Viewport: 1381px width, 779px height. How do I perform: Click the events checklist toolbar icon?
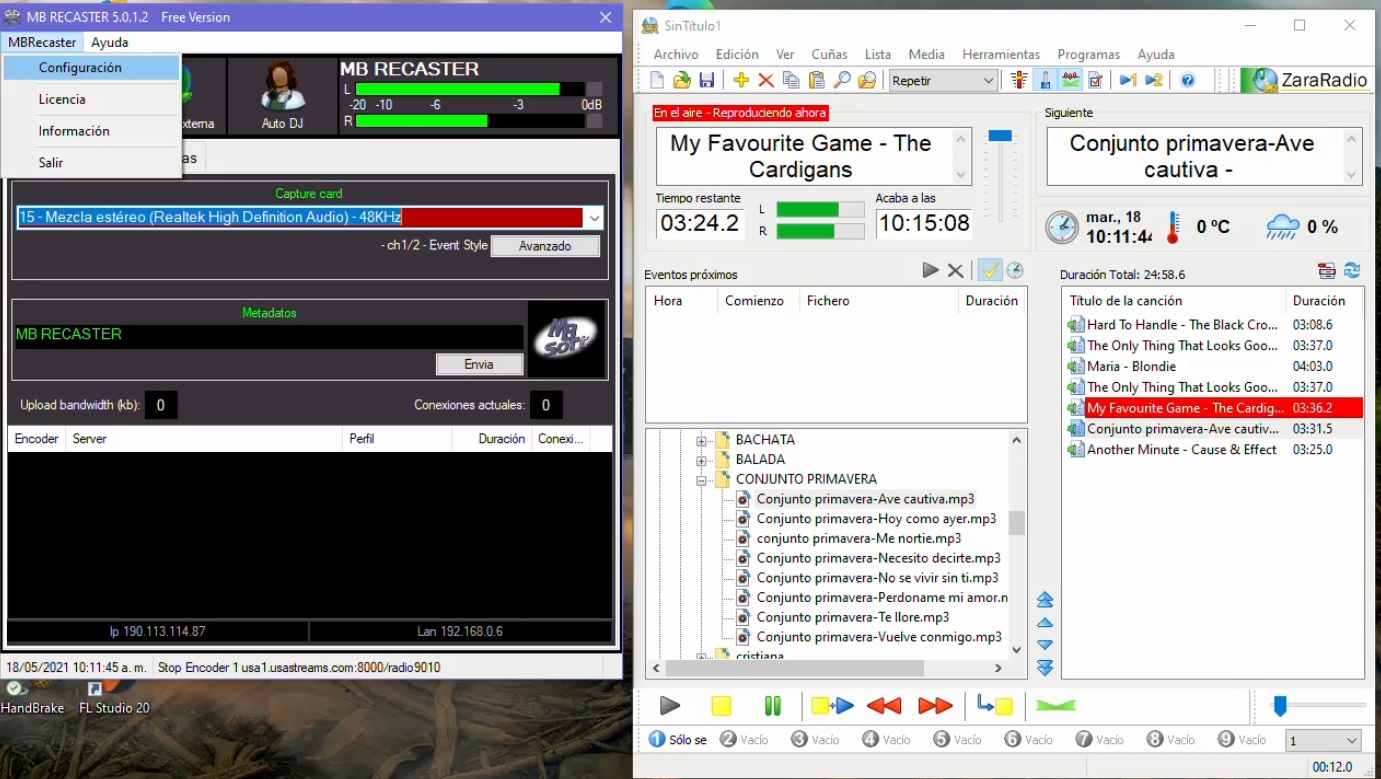(1095, 80)
